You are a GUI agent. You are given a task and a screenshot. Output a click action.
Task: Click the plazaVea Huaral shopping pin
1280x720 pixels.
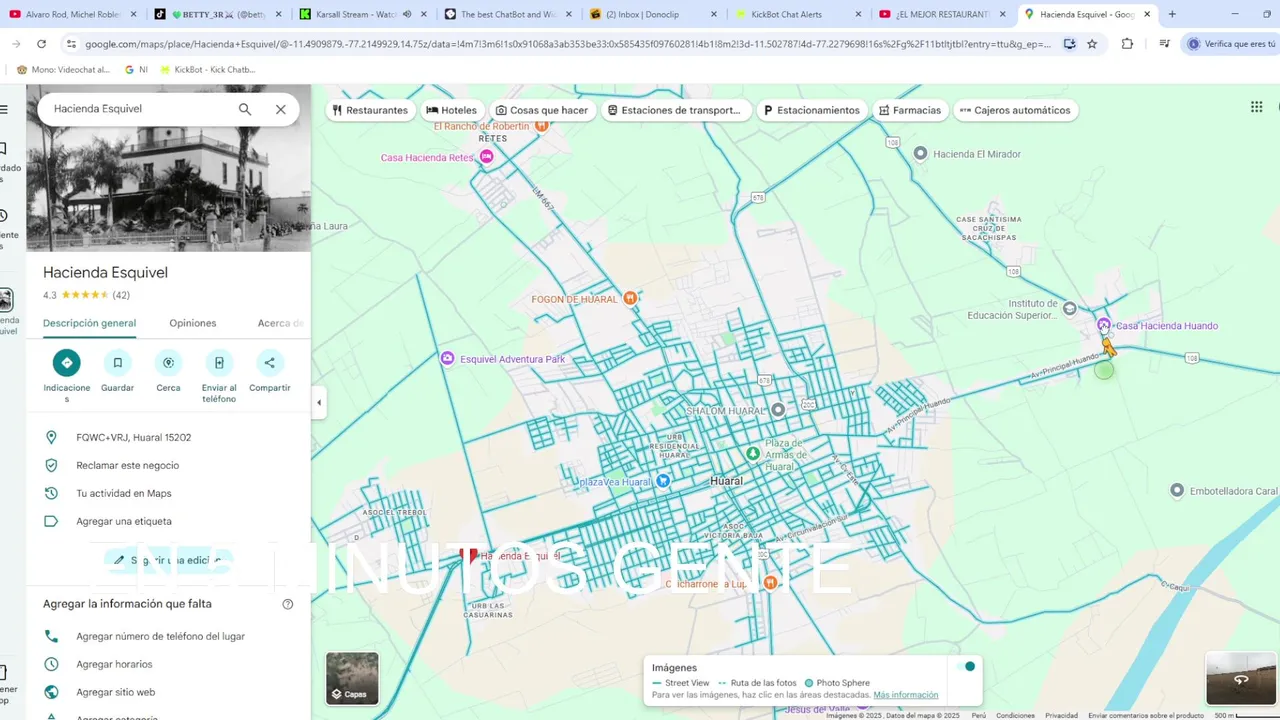coord(662,481)
